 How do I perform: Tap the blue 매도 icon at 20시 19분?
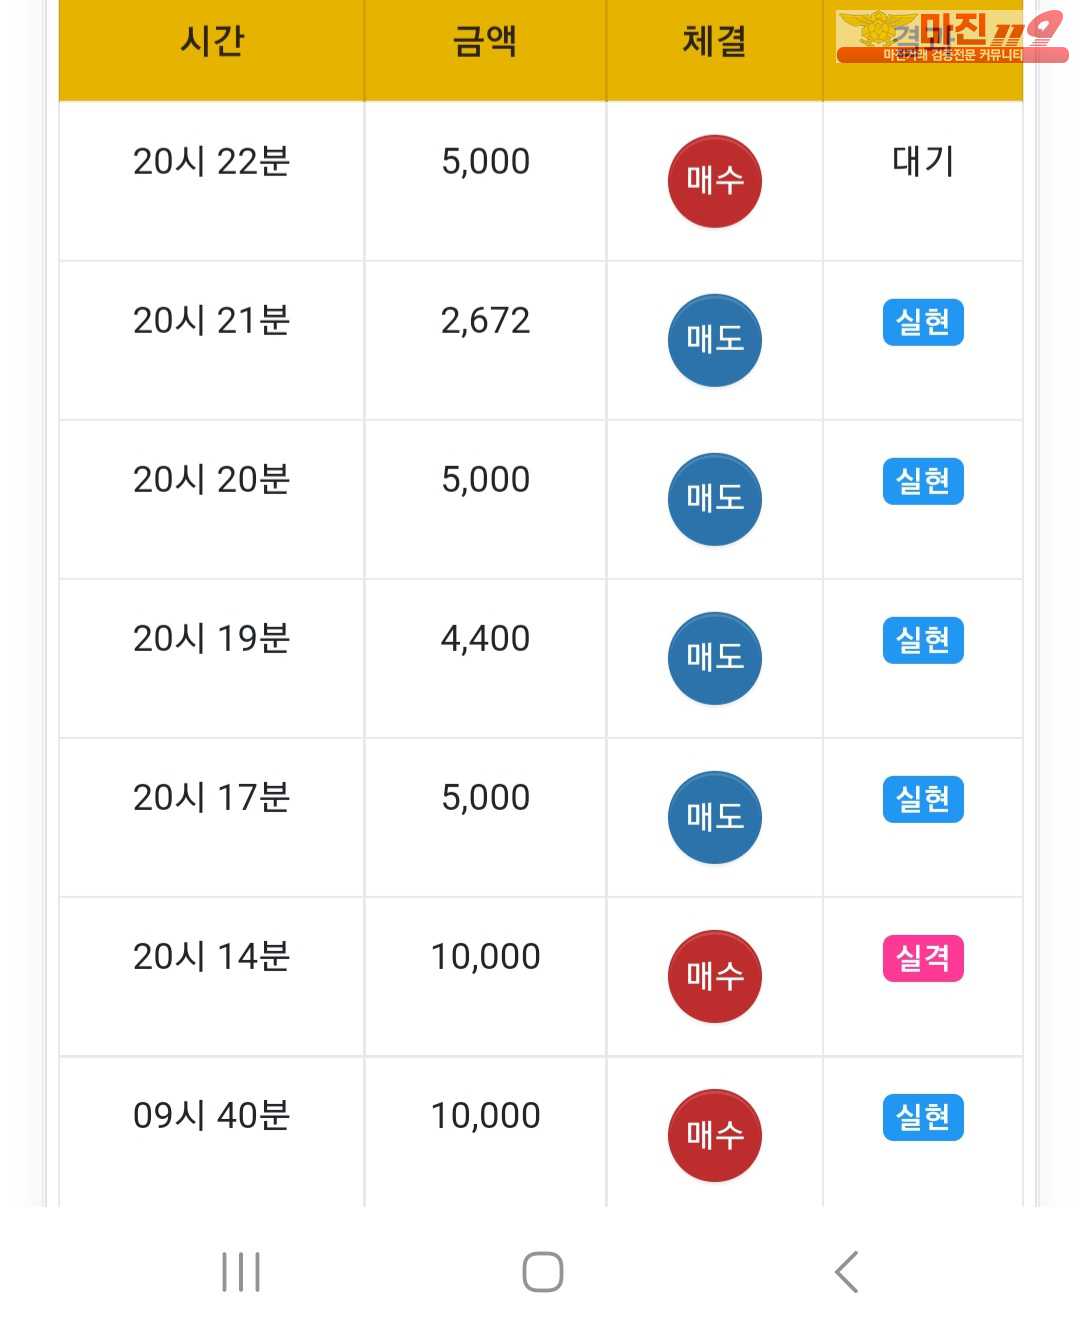pos(714,658)
